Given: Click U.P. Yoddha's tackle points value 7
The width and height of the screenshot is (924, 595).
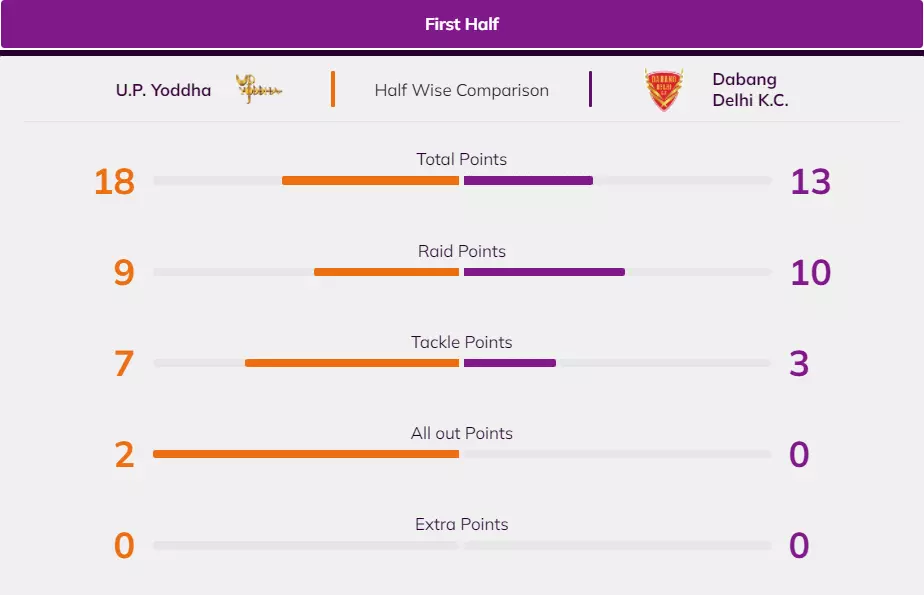Looking at the screenshot, I should point(124,364).
